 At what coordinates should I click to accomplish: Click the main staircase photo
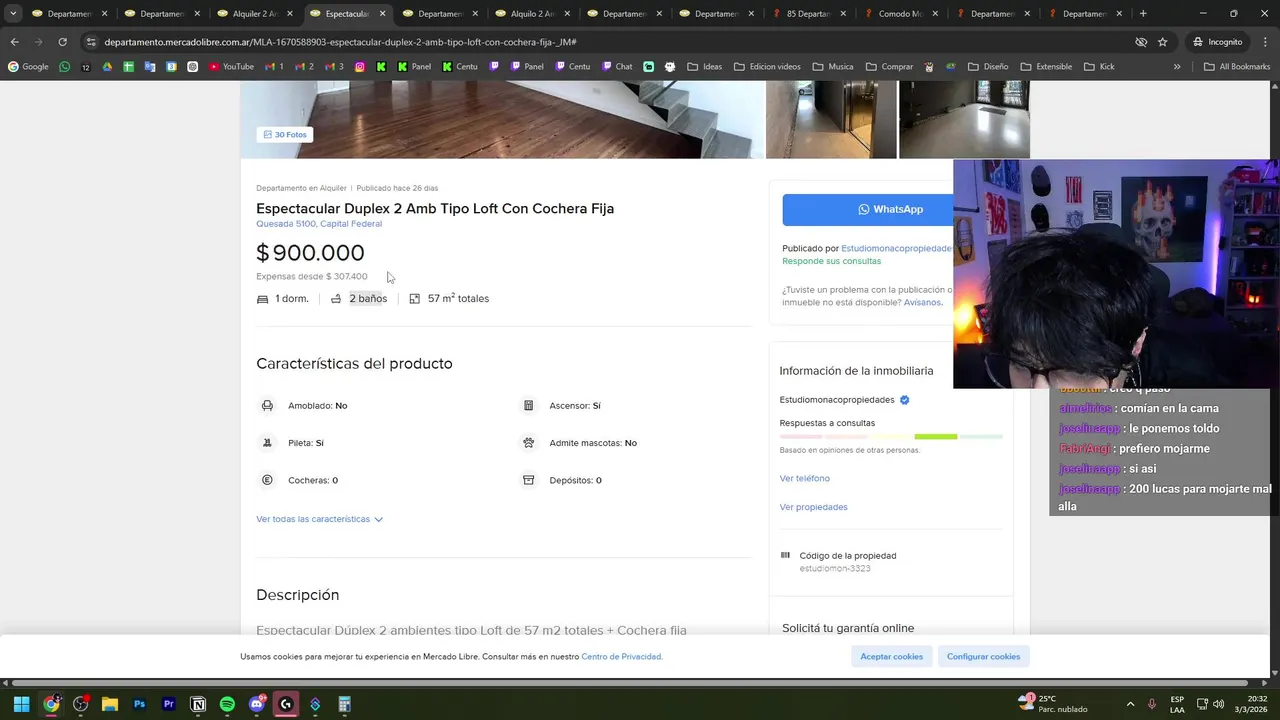tap(502, 119)
